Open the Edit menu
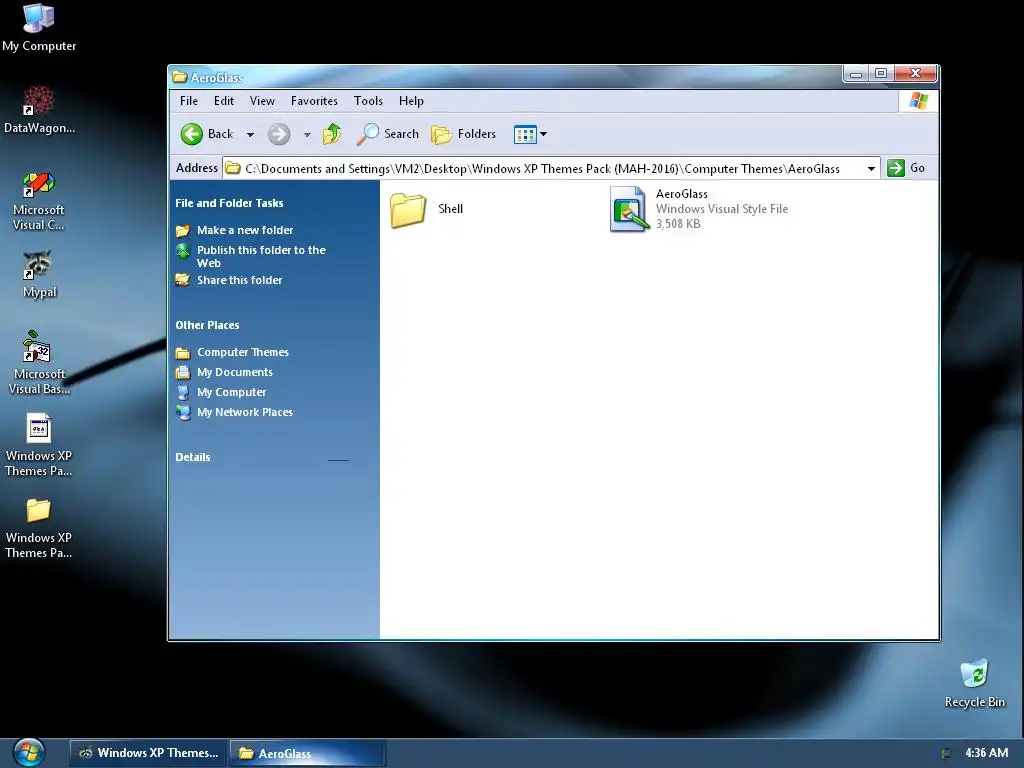The image size is (1024, 768). 223,101
